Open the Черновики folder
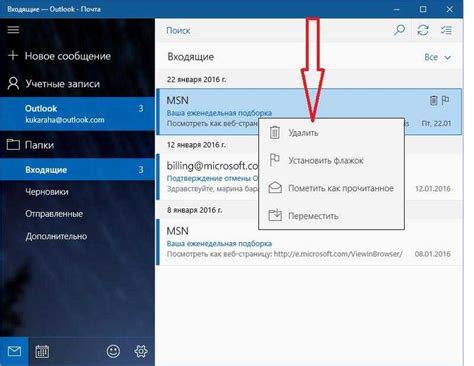The width and height of the screenshot is (474, 366). (47, 192)
